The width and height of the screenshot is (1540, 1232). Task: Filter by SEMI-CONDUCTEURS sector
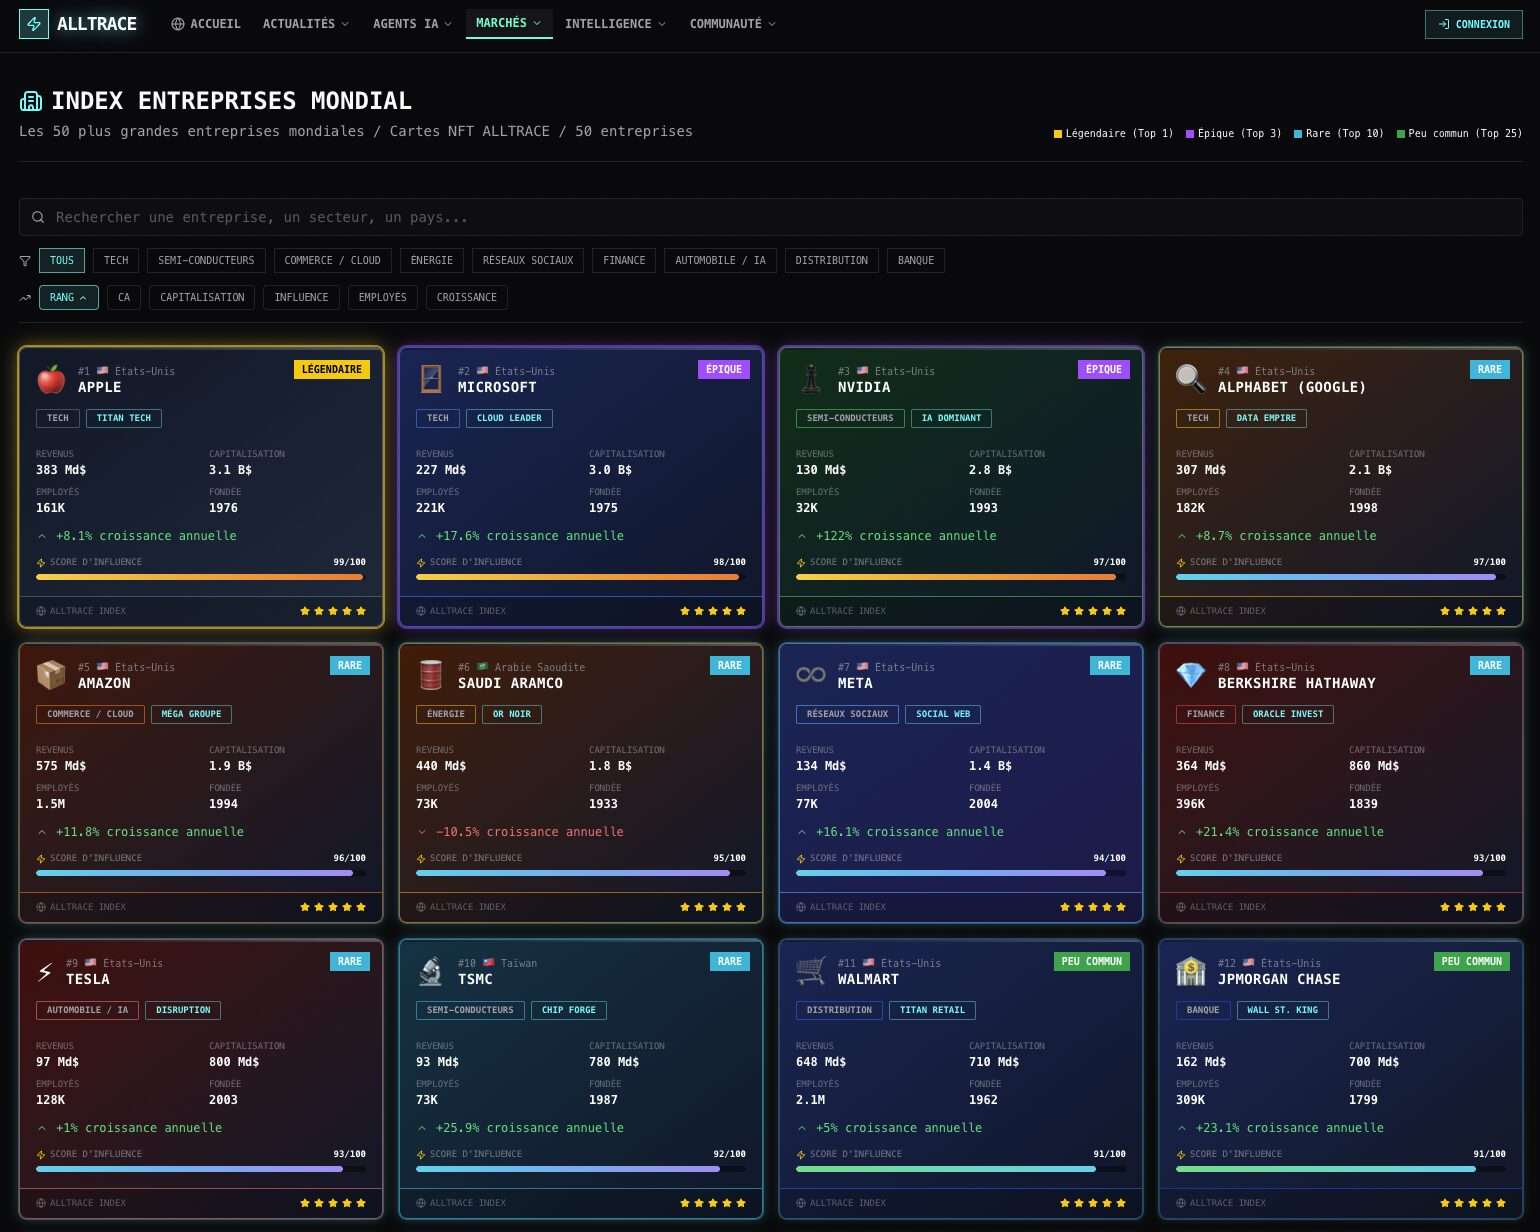click(206, 261)
